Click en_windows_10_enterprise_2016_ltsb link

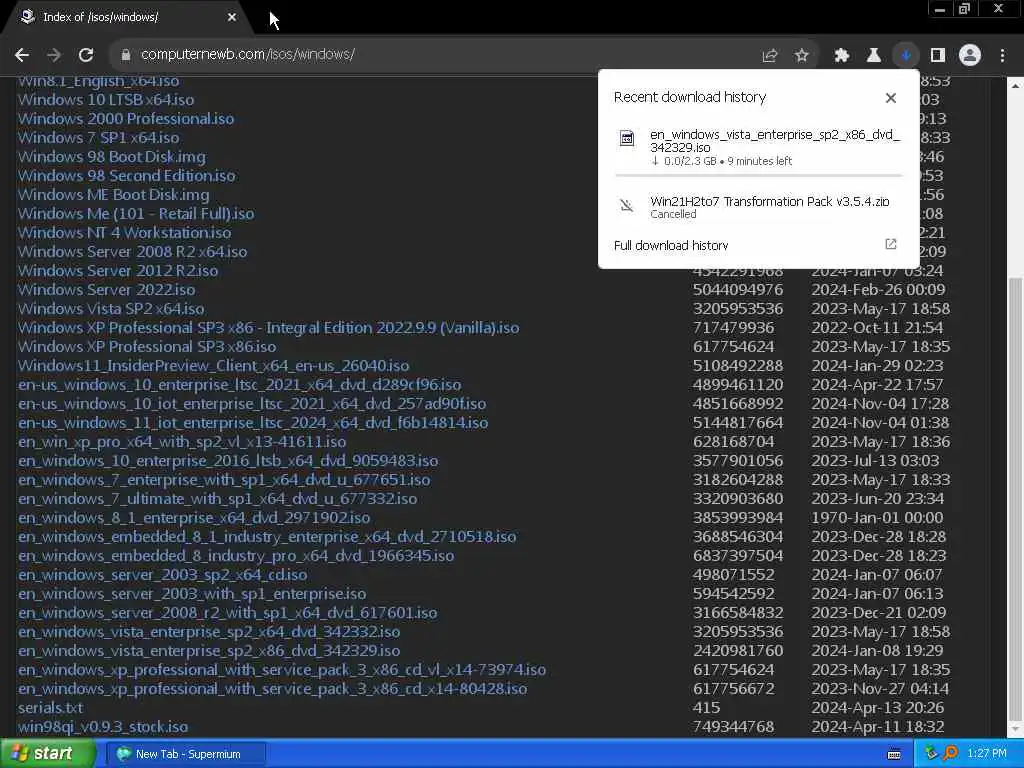[x=228, y=460]
